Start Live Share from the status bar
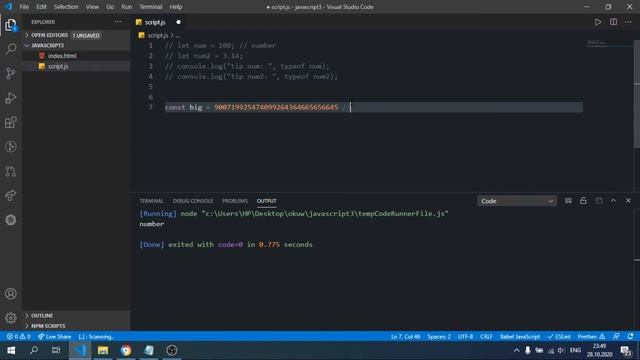 (54, 337)
